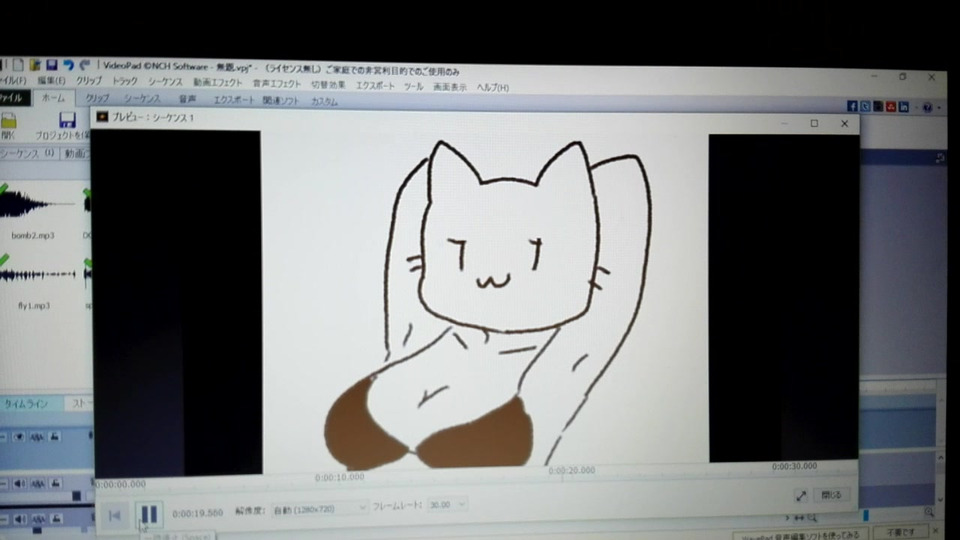Viewport: 960px width, 540px height.
Task: Toggle lock on the second audio track
Action: click(56, 519)
